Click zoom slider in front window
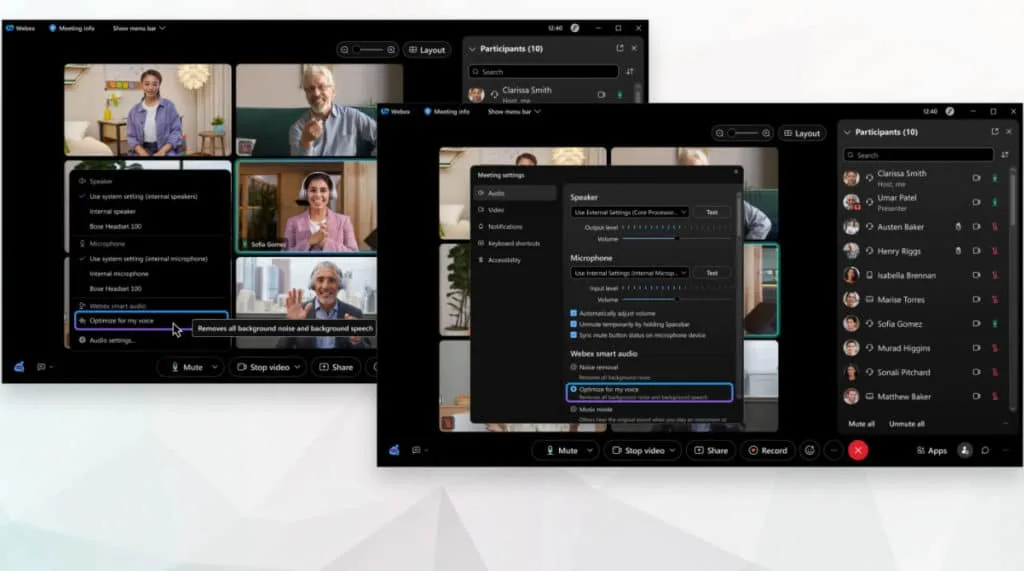Screen dimensions: 1024x571 point(743,133)
